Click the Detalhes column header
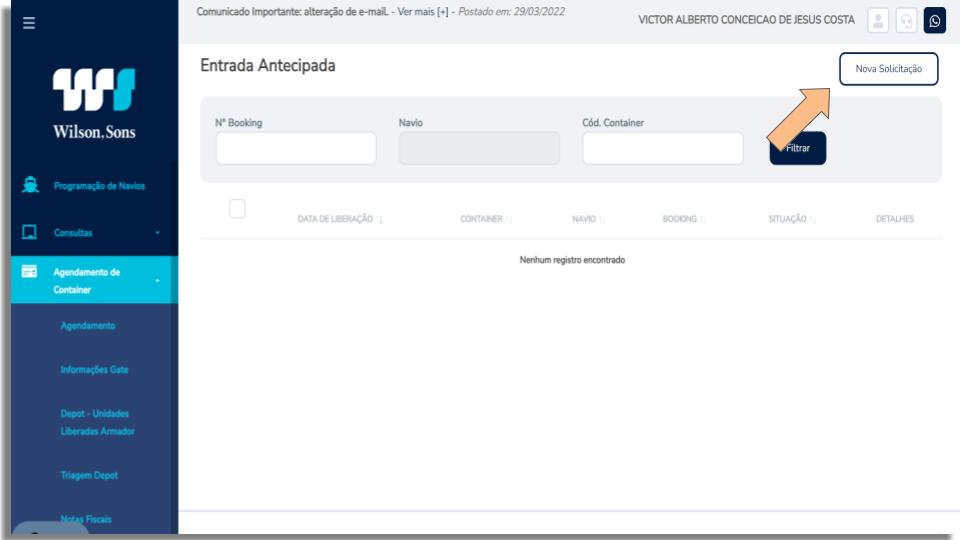960x540 pixels. (894, 219)
